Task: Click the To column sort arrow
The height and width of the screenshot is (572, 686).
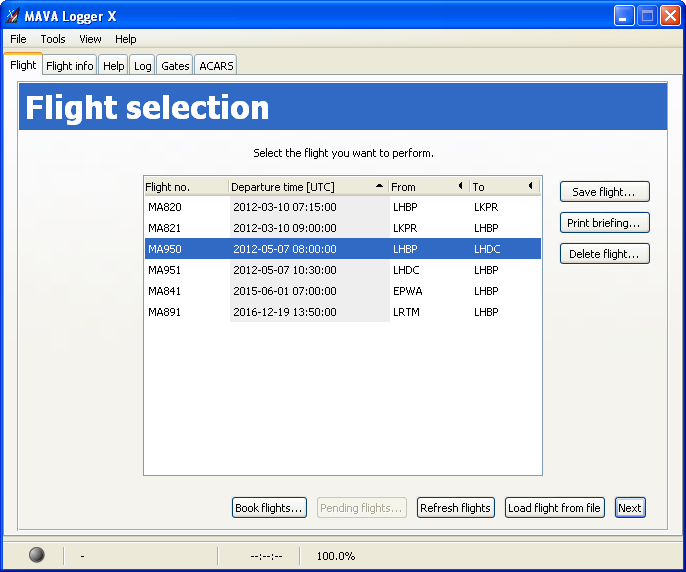Action: click(x=530, y=186)
